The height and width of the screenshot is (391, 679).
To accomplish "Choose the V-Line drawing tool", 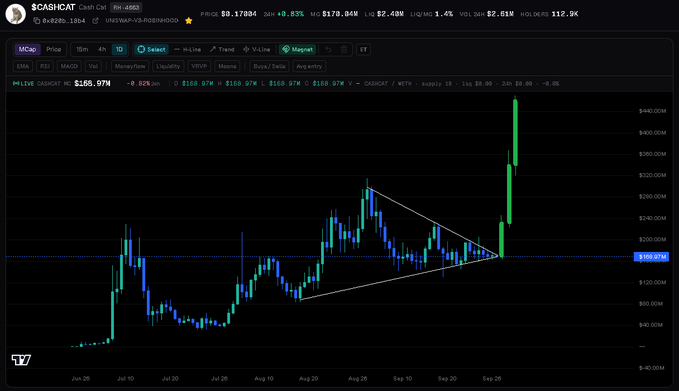I will tap(256, 49).
